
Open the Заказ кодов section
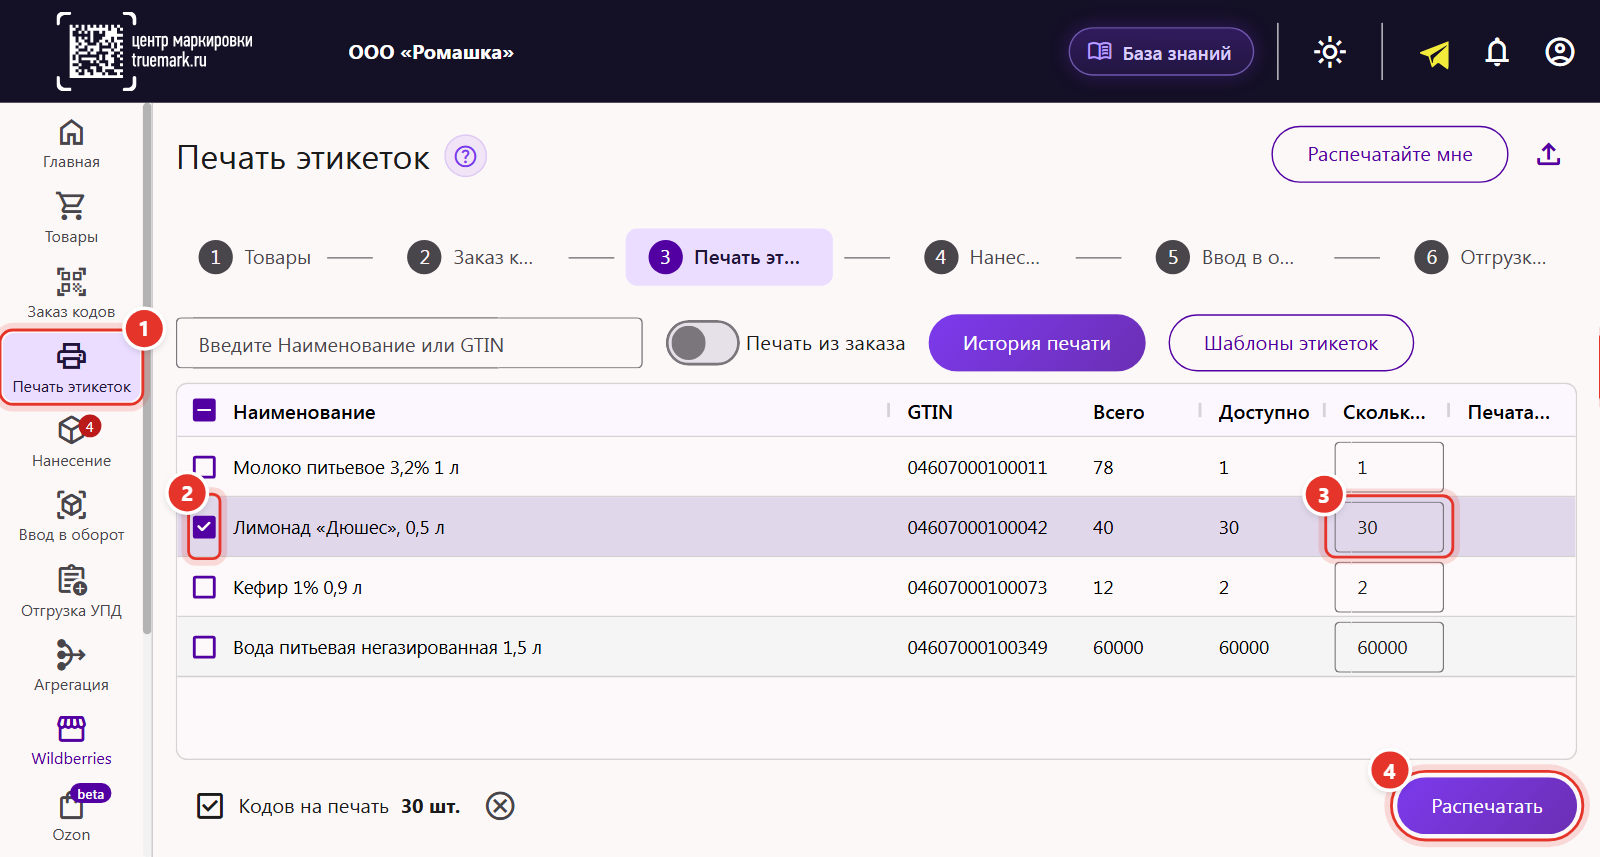click(x=71, y=294)
